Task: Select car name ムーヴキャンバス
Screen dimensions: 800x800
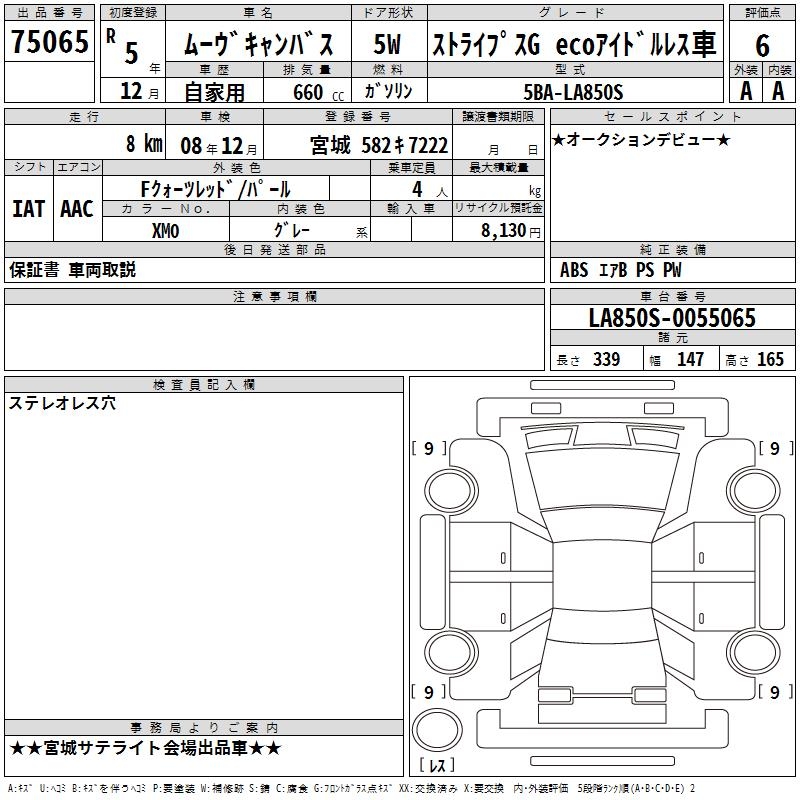Action: (x=259, y=44)
